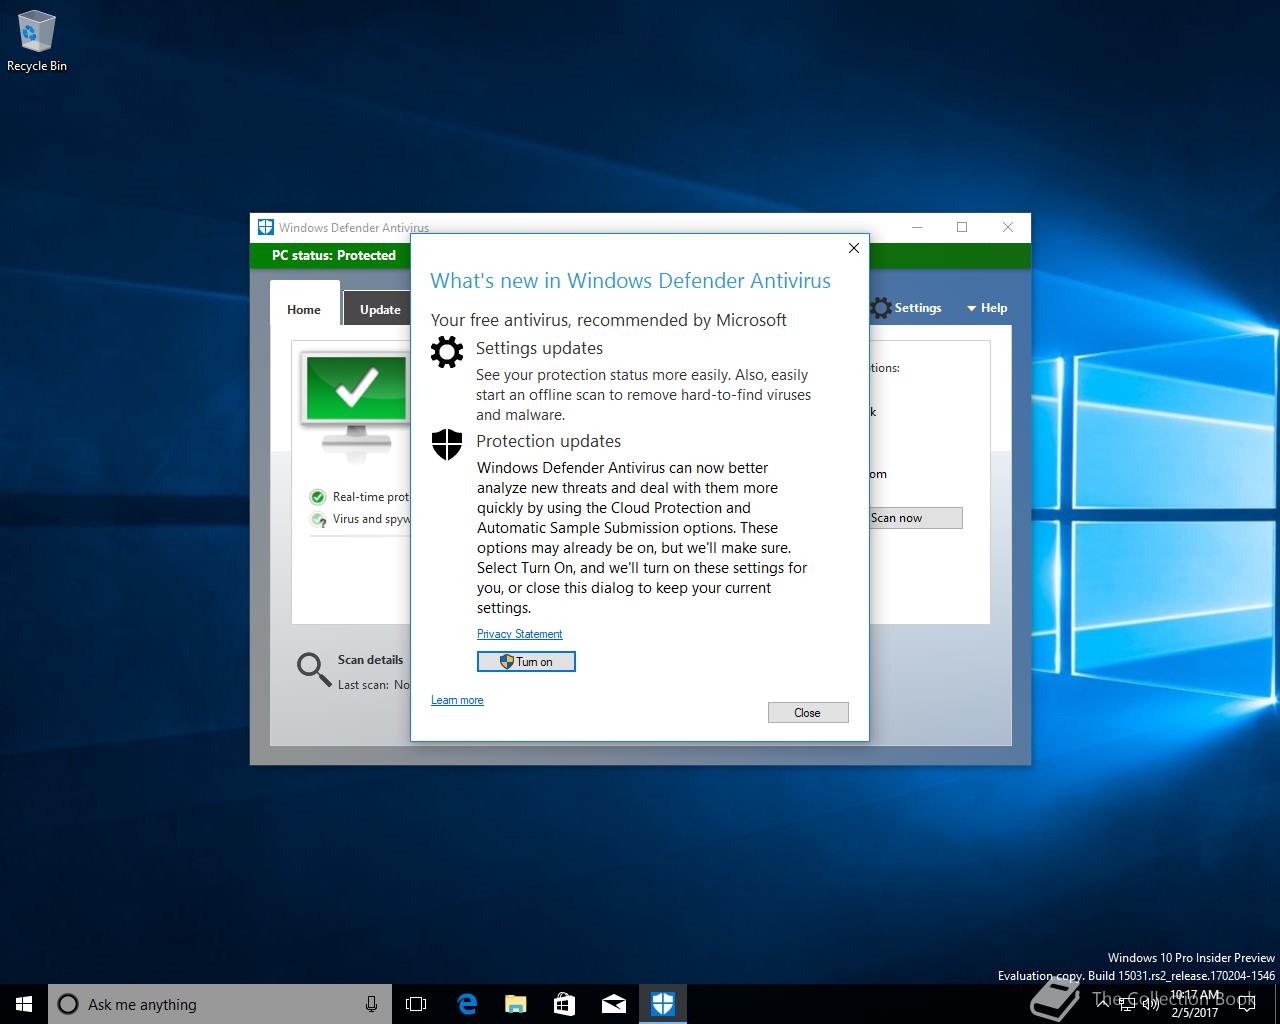Click the Ask me anything search box
Screen dimensions: 1280x1024
[x=218, y=1004]
